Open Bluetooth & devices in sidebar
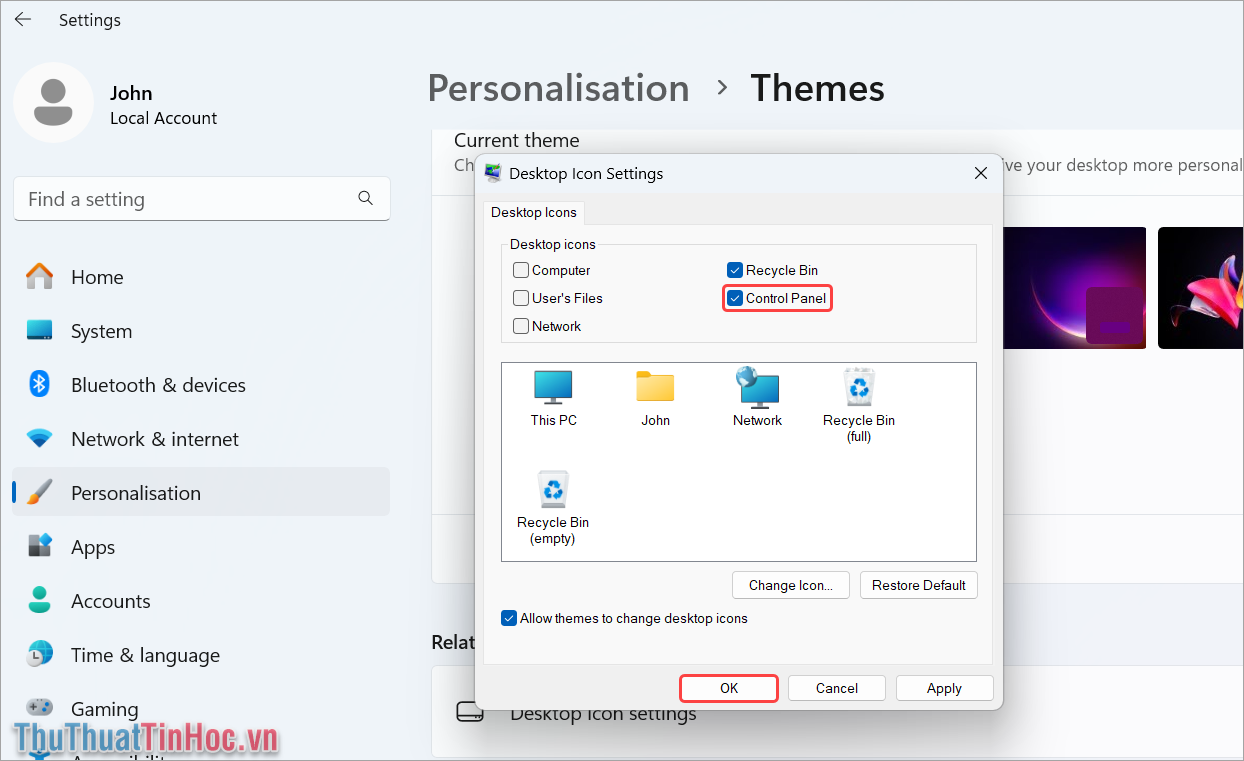This screenshot has width=1244, height=761. 158,385
